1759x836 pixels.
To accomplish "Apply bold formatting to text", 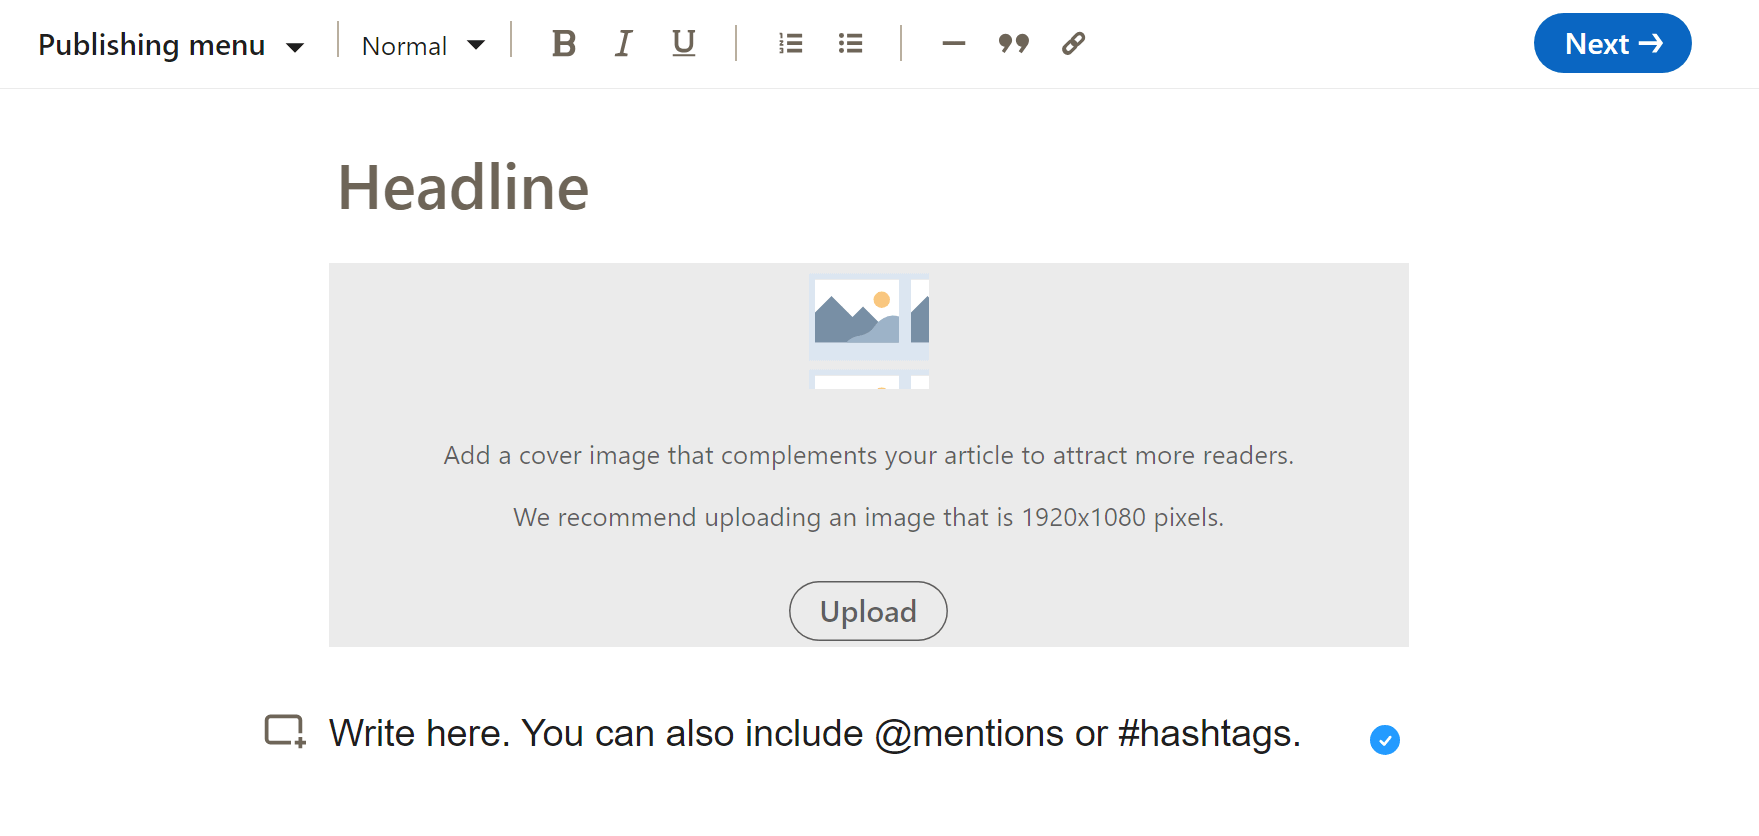I will click(563, 43).
